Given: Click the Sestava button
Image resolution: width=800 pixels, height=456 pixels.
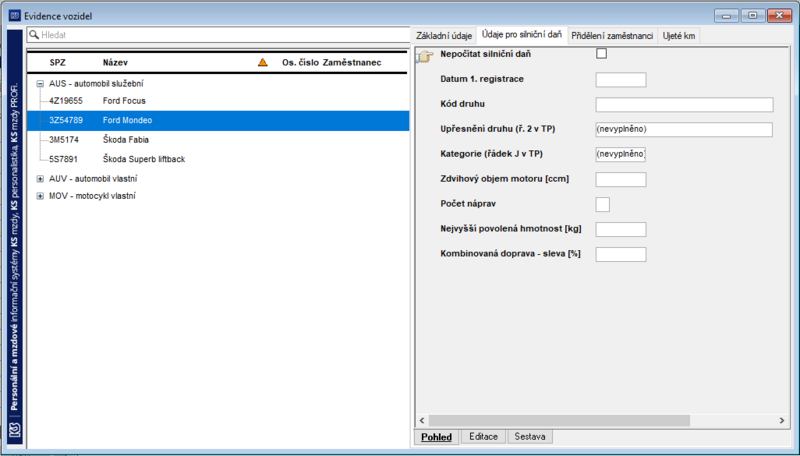Looking at the screenshot, I should (530, 437).
